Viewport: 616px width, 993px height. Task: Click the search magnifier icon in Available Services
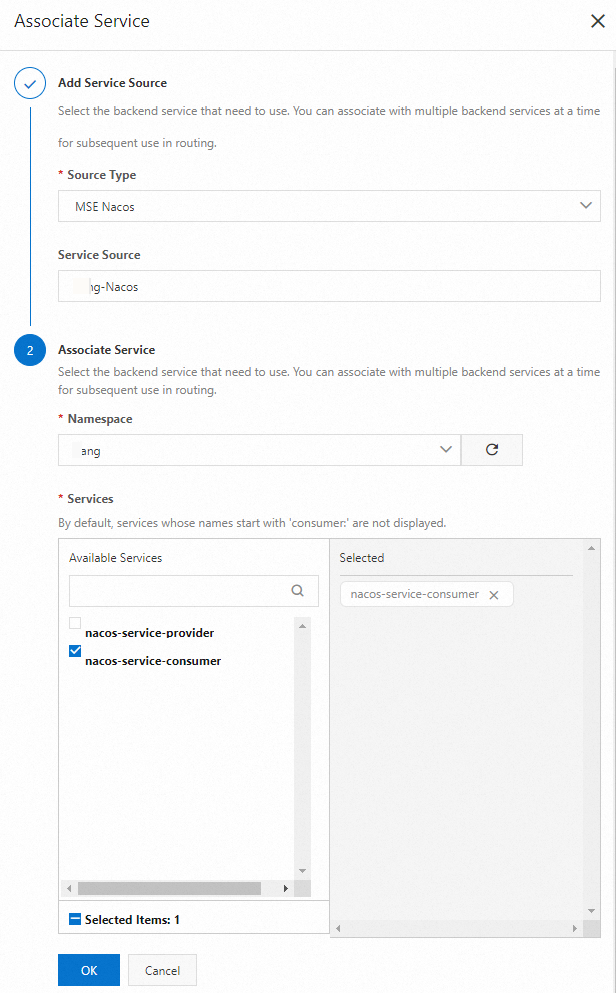(x=297, y=590)
